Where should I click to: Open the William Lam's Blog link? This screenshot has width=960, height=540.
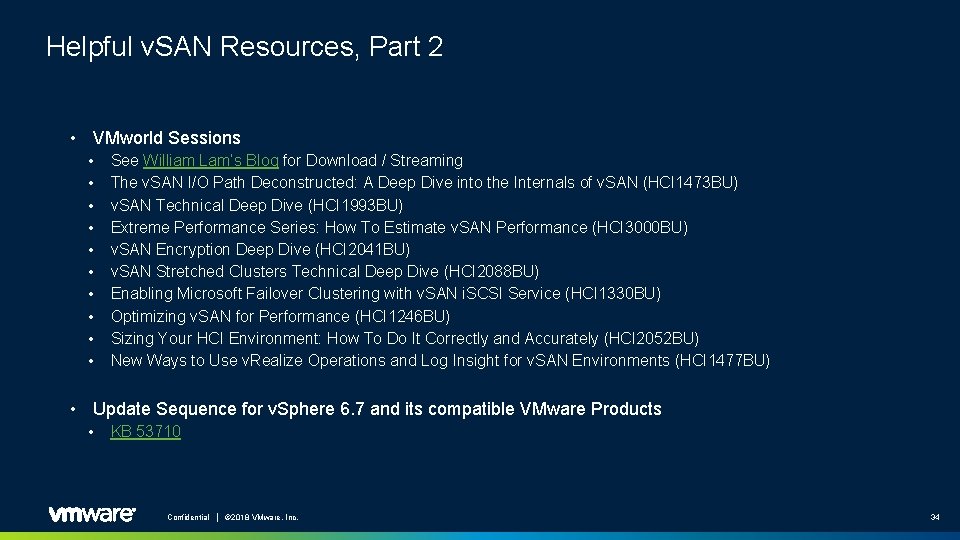click(211, 160)
